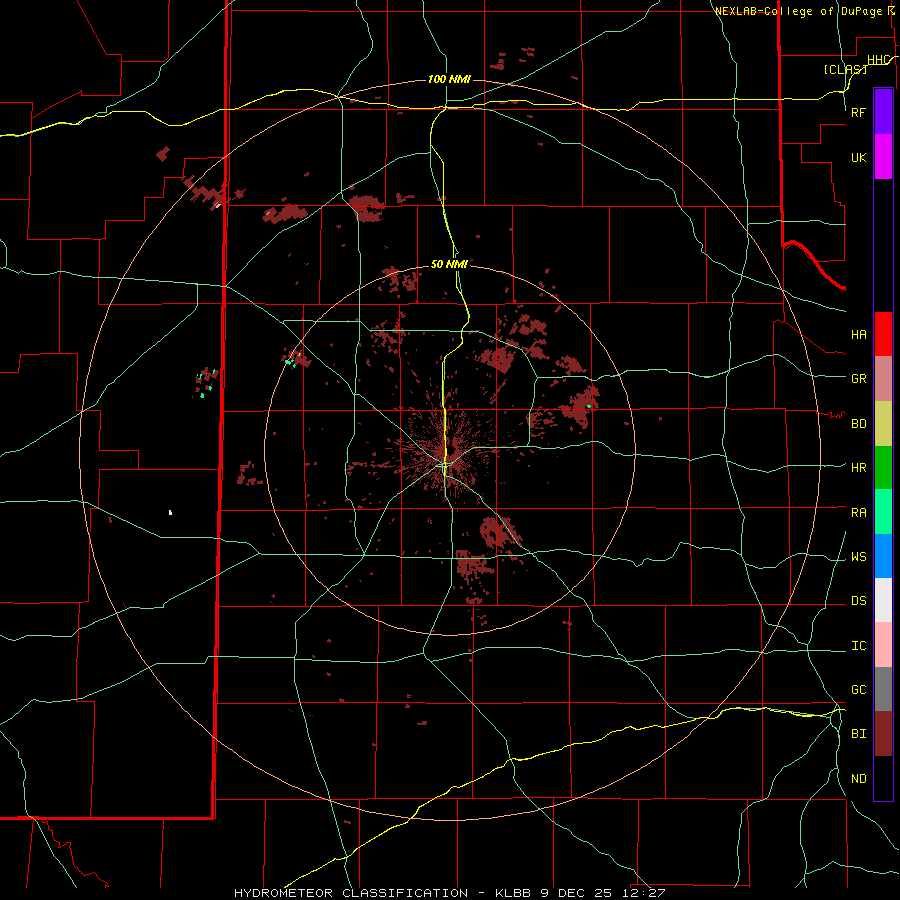Click the 12:27 time stamp

(642, 893)
